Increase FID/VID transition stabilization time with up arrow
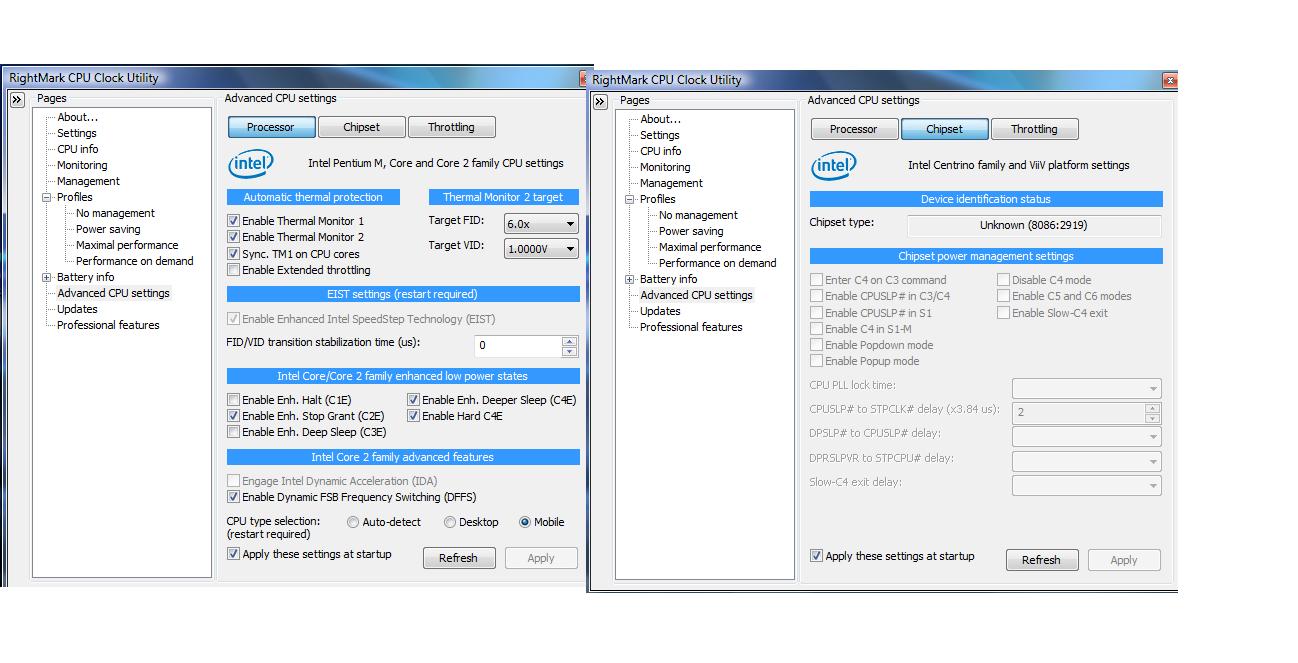The height and width of the screenshot is (663, 1298). (570, 341)
